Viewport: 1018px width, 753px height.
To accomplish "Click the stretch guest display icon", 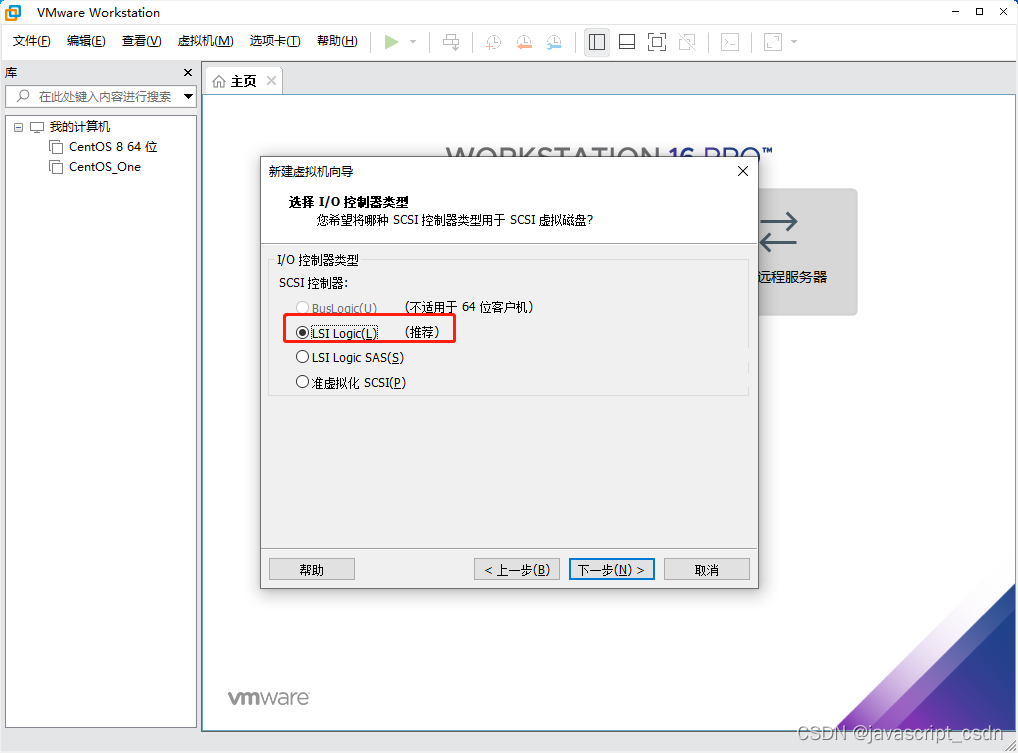I will (x=773, y=42).
